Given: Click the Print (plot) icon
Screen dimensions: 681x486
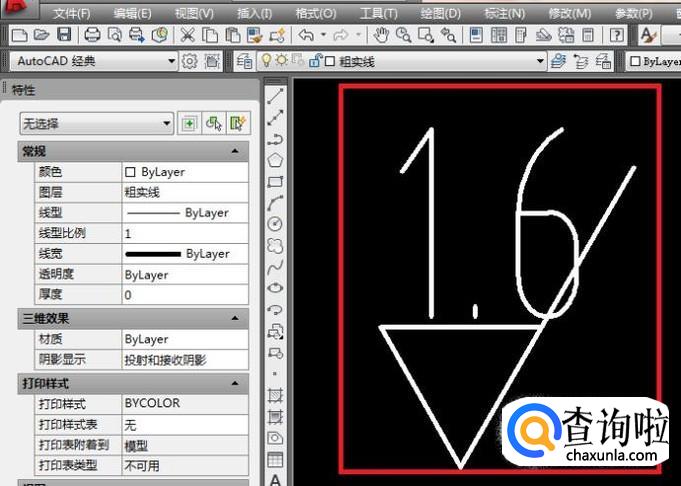Looking at the screenshot, I should [92, 35].
